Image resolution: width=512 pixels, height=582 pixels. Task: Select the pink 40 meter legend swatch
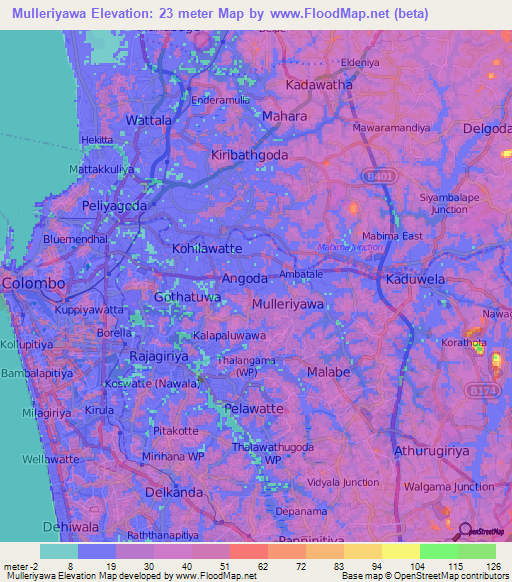[x=211, y=551]
